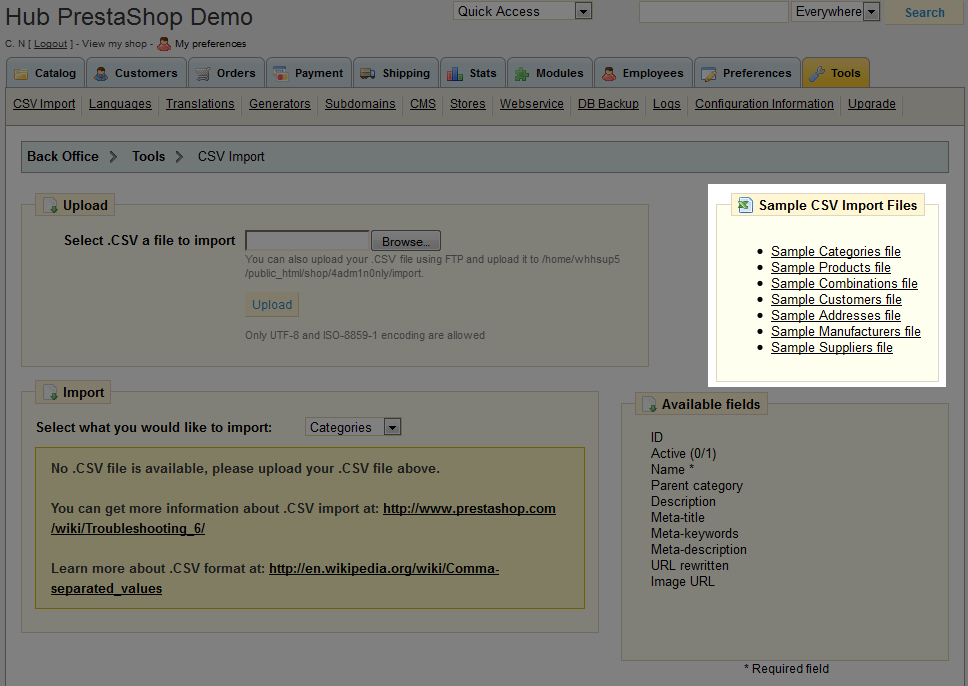The width and height of the screenshot is (968, 686).
Task: Click the Catalog tab icon
Action: click(21, 74)
